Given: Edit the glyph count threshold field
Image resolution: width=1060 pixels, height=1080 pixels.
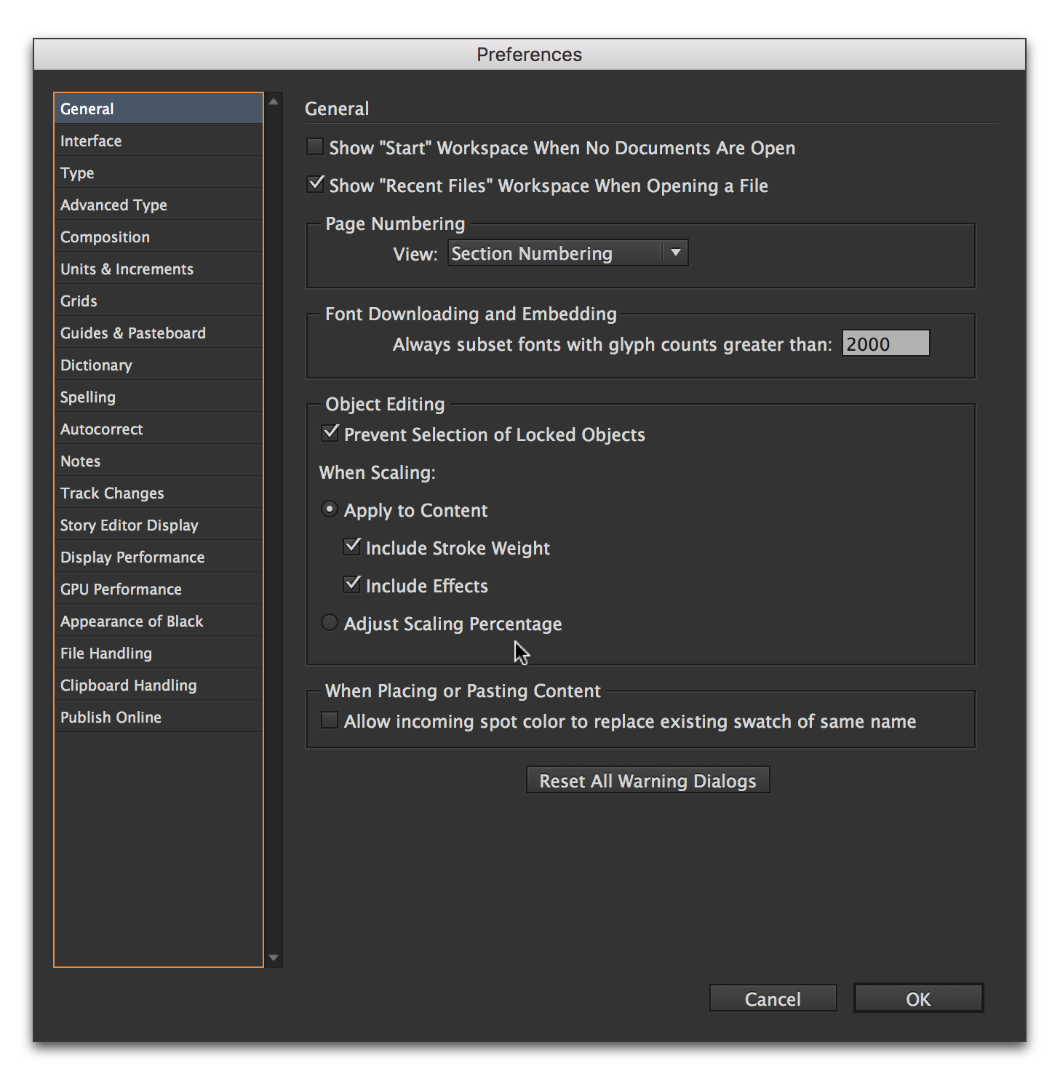Looking at the screenshot, I should (x=885, y=343).
